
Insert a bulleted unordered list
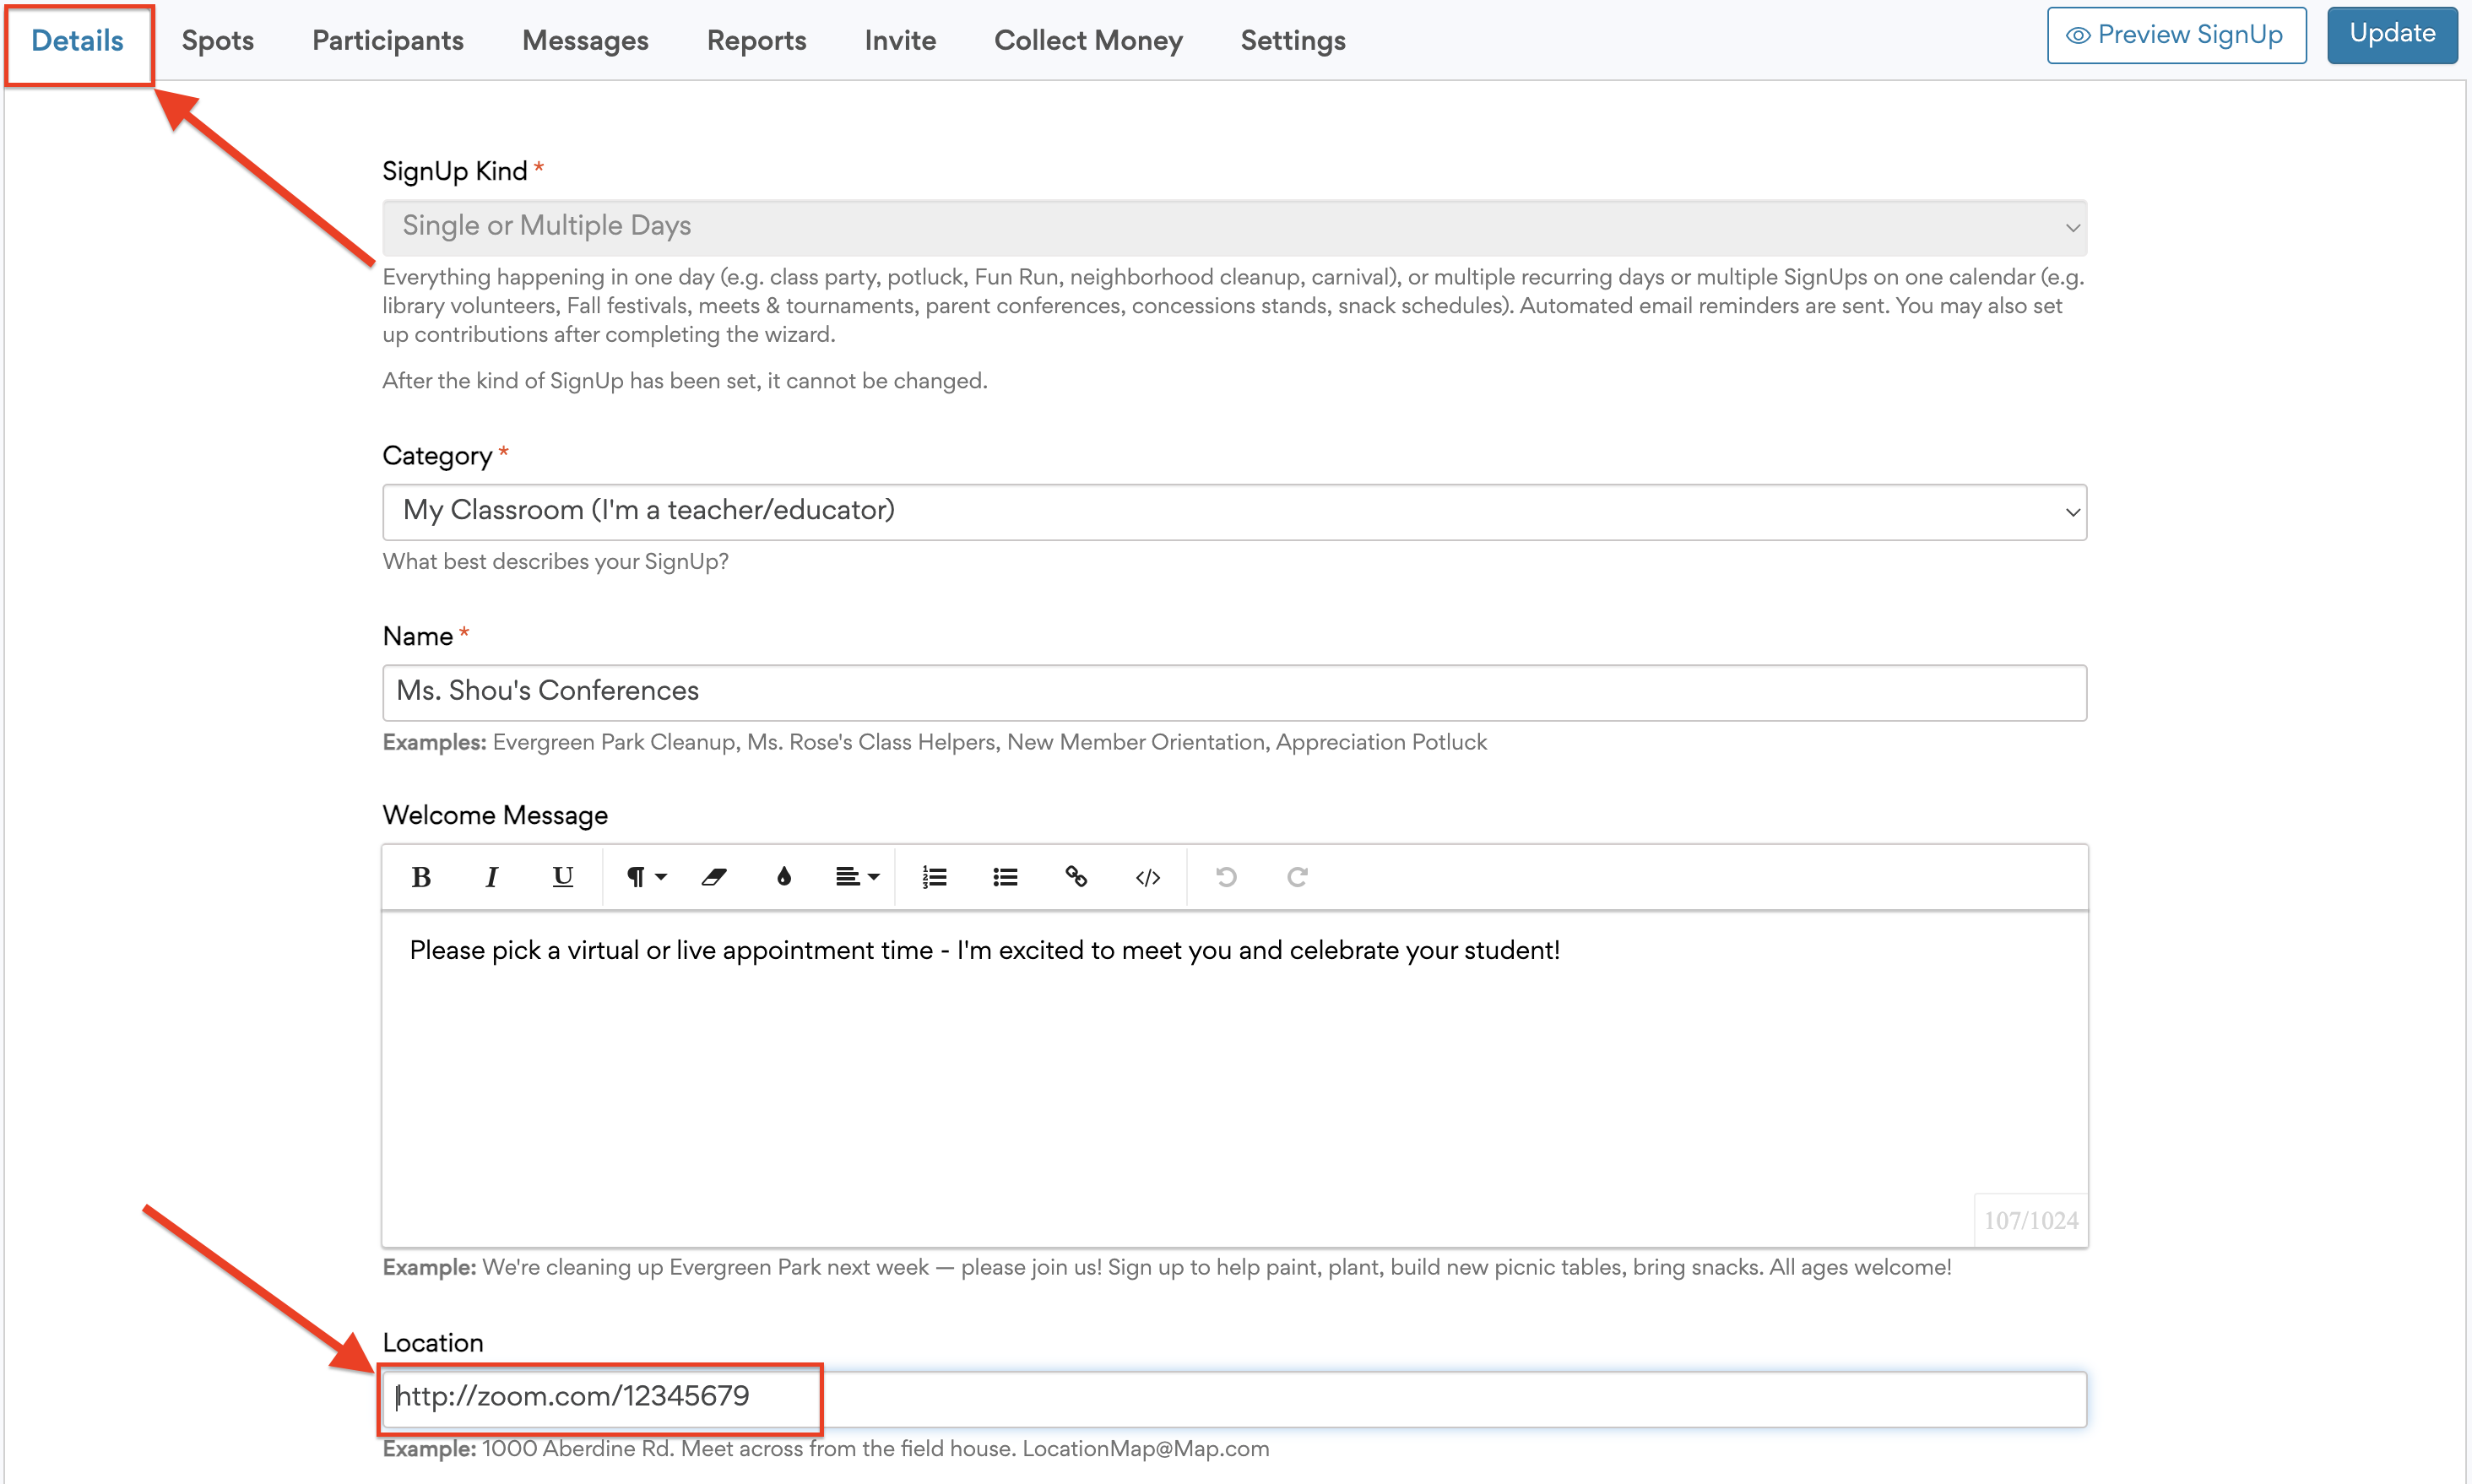[x=1005, y=877]
